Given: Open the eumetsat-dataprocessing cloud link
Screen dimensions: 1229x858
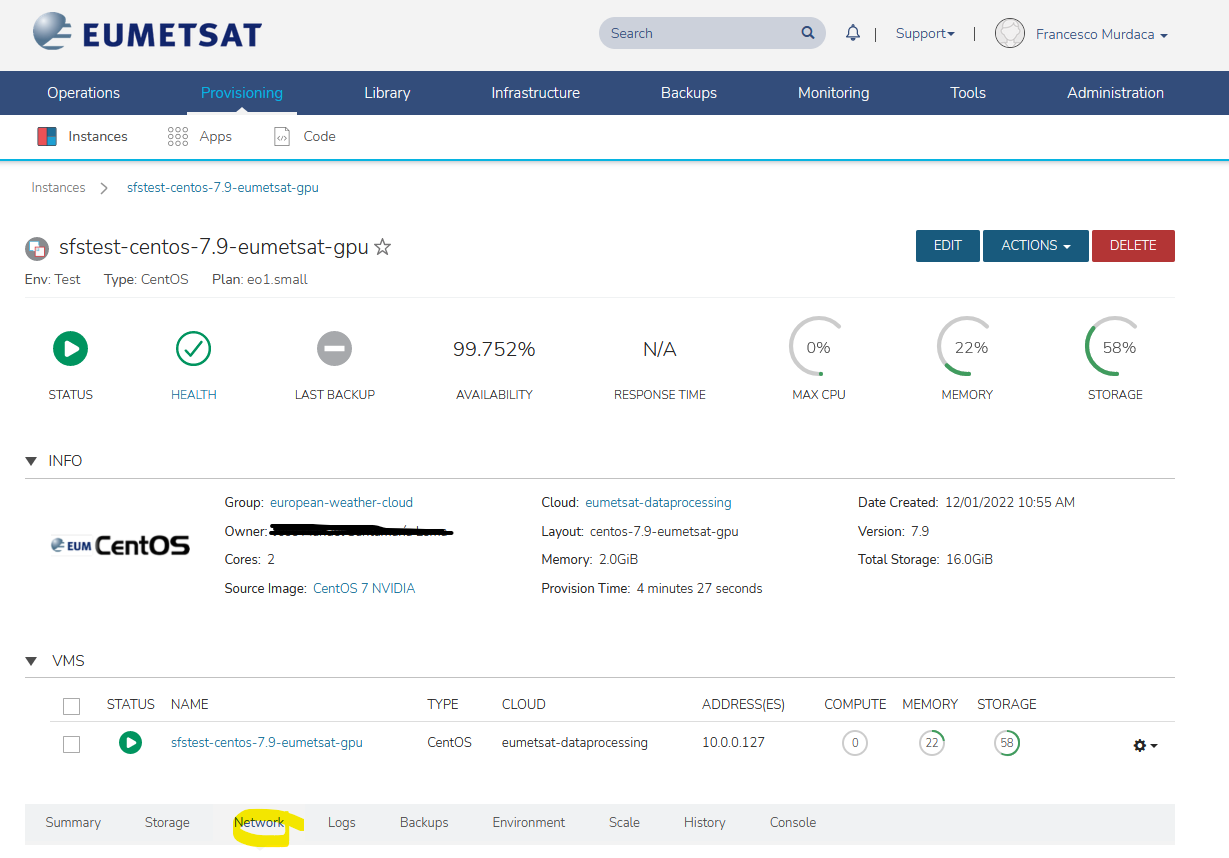Looking at the screenshot, I should 658,503.
